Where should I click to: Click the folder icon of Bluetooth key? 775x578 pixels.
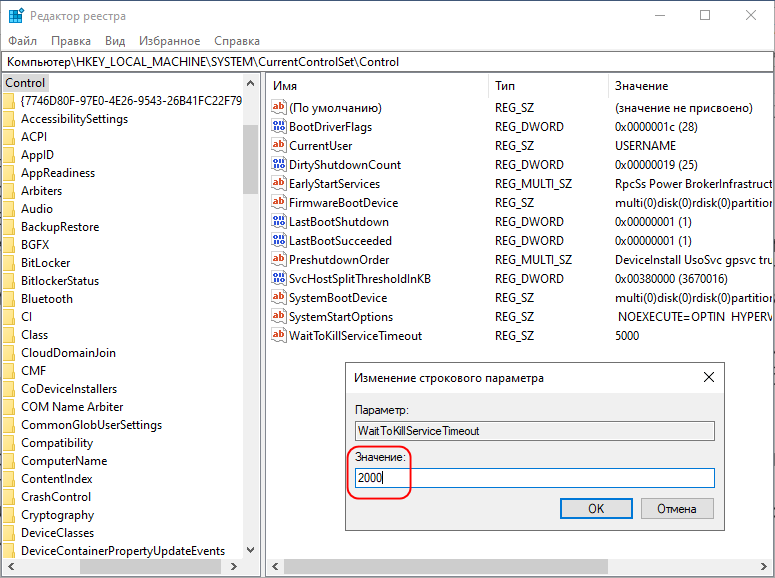[9, 299]
